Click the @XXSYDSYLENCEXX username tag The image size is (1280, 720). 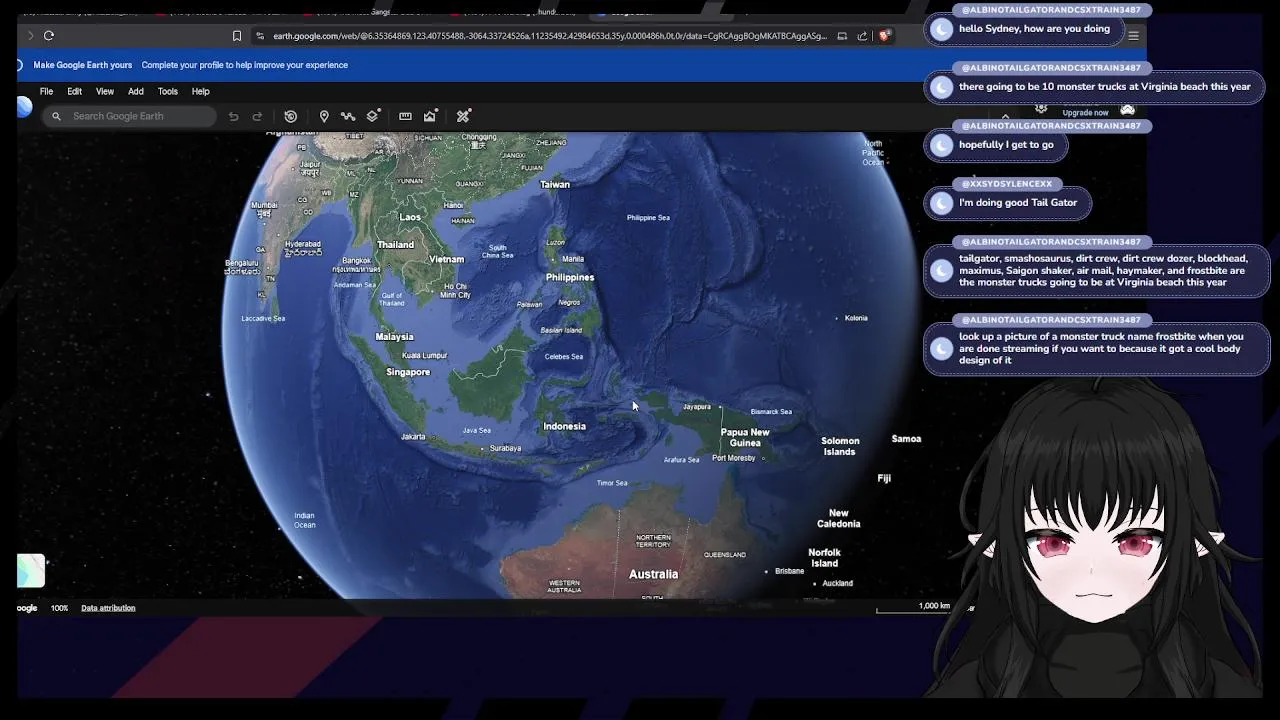point(1006,184)
